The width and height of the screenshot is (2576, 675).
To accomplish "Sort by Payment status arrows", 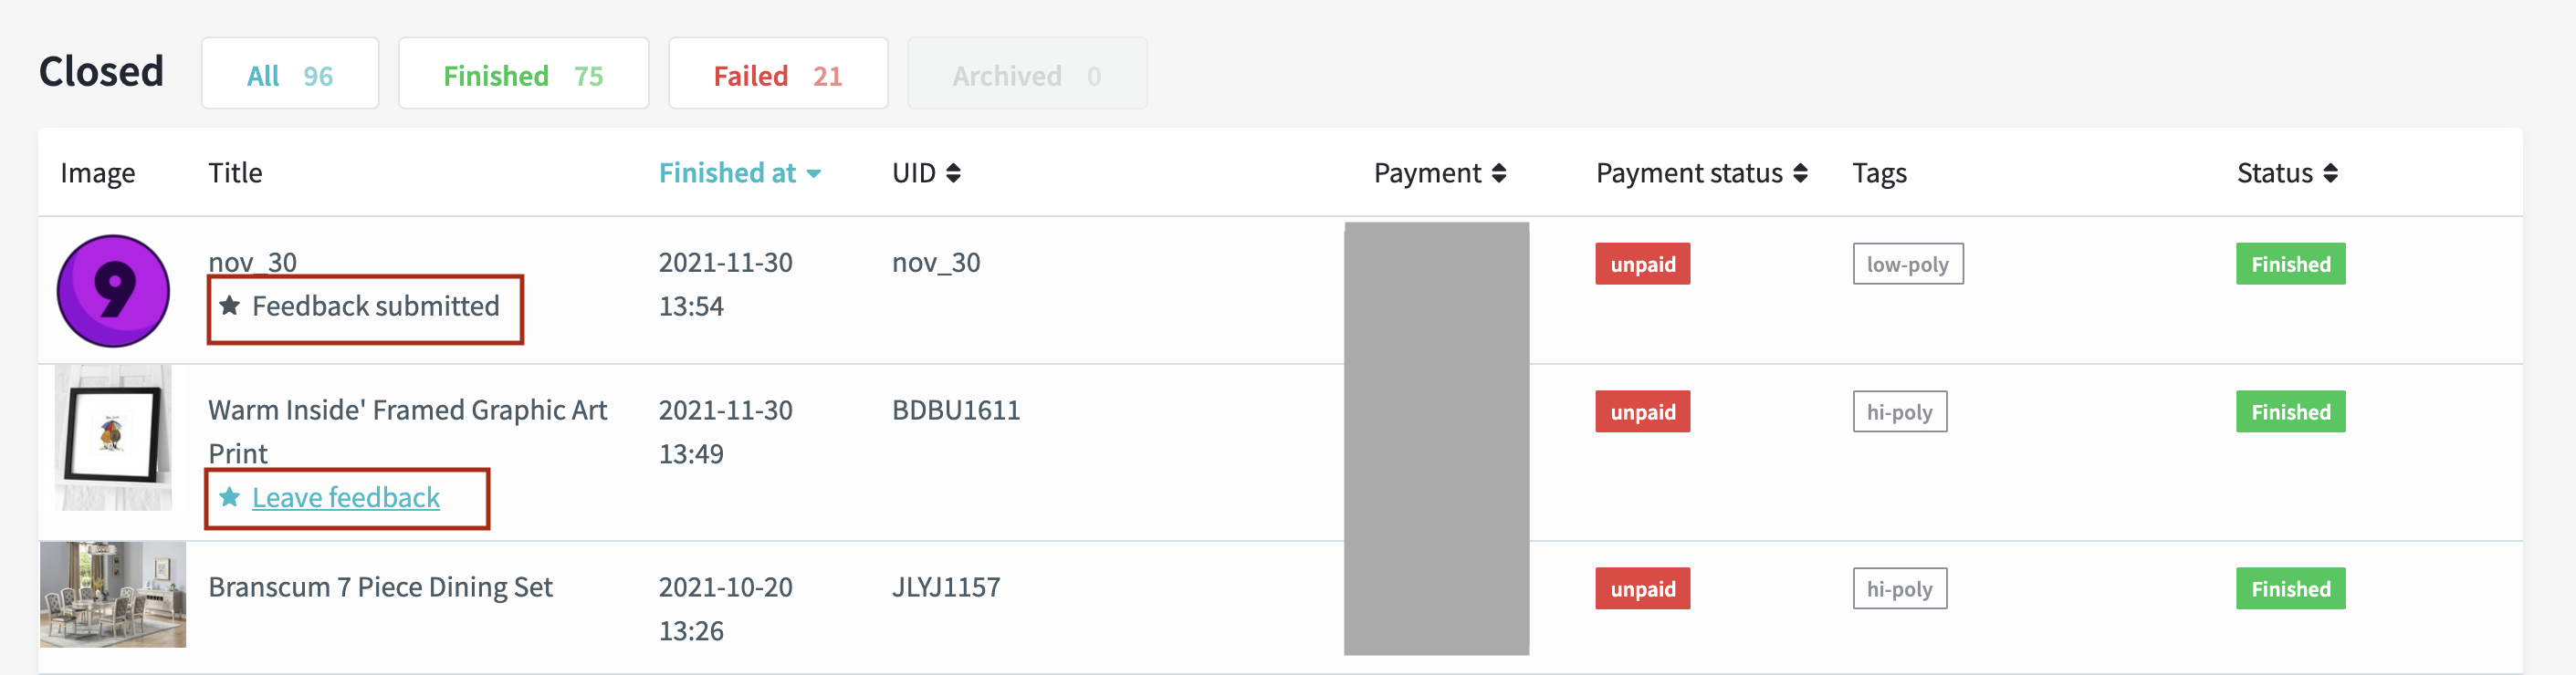I will [1800, 173].
